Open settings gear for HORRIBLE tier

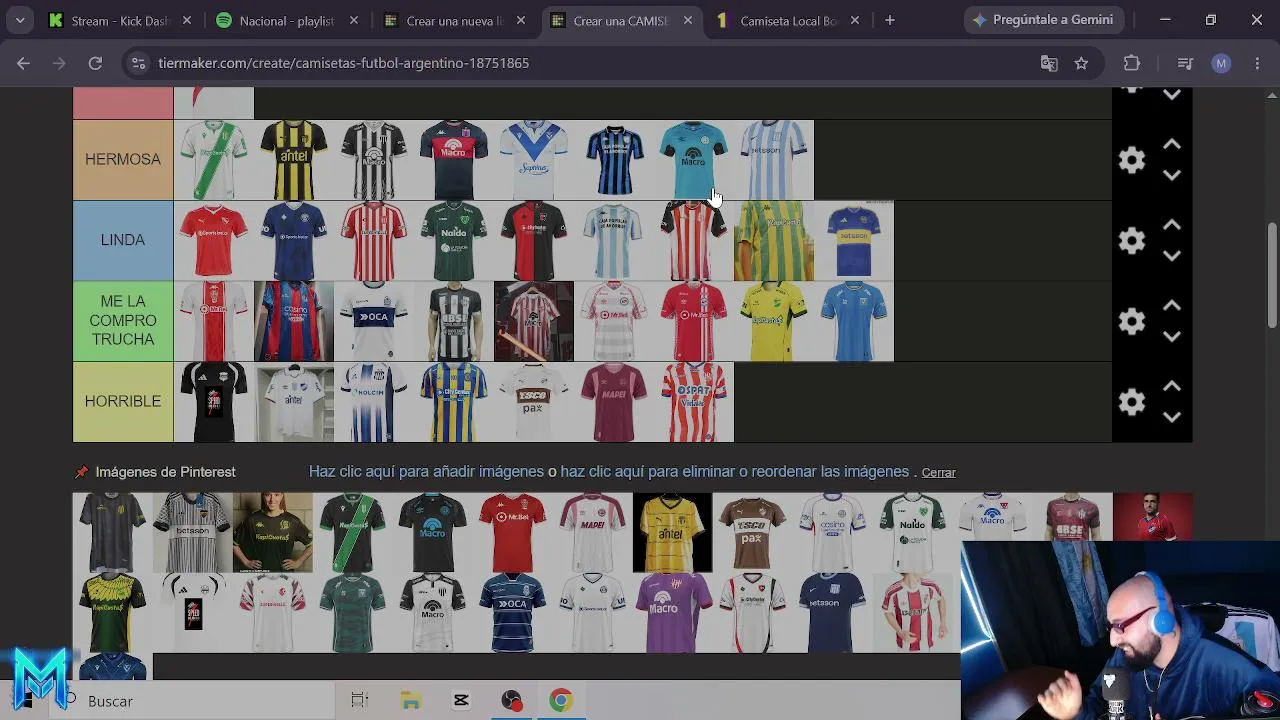[x=1132, y=402]
